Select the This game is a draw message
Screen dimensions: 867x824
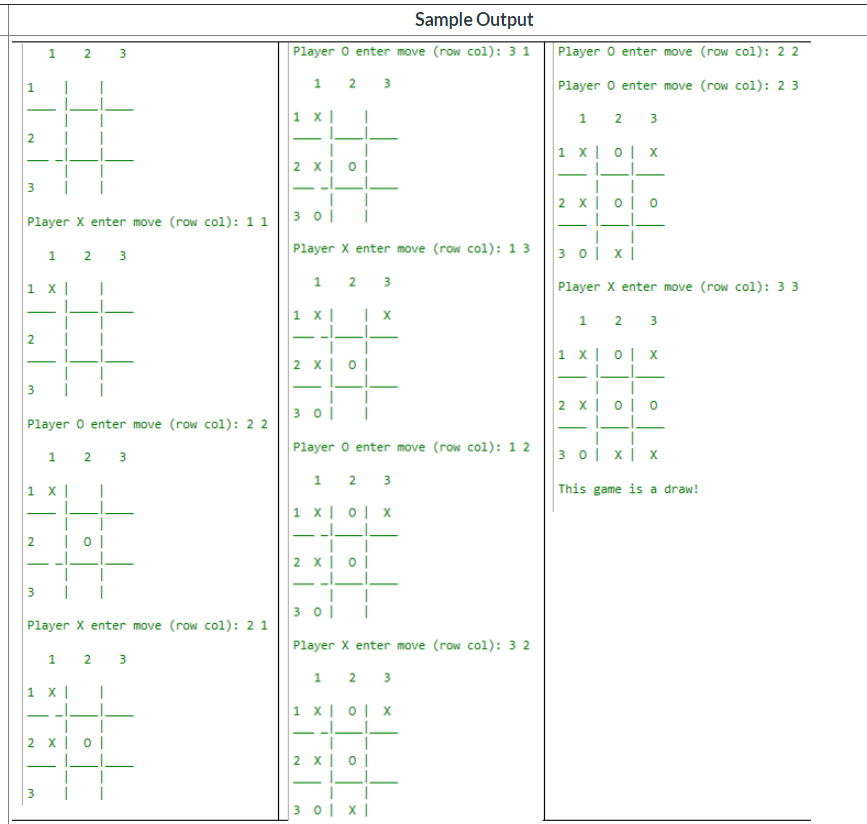click(629, 489)
